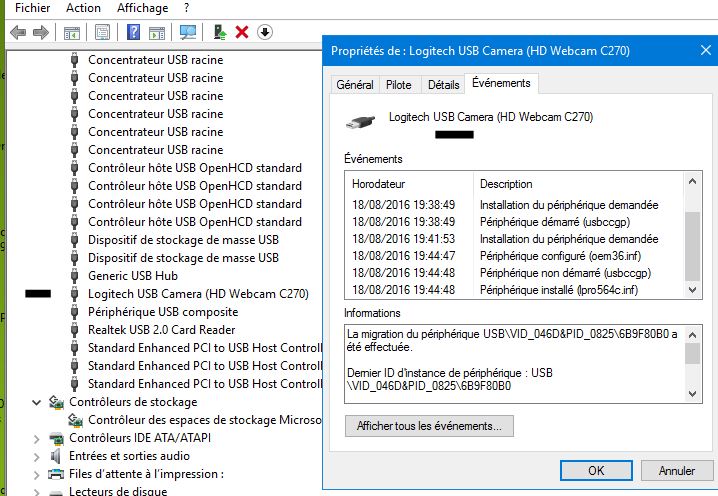This screenshot has width=718, height=496.
Task: Click the printer icon of Files d'attente à l'impression
Action: pos(56,474)
